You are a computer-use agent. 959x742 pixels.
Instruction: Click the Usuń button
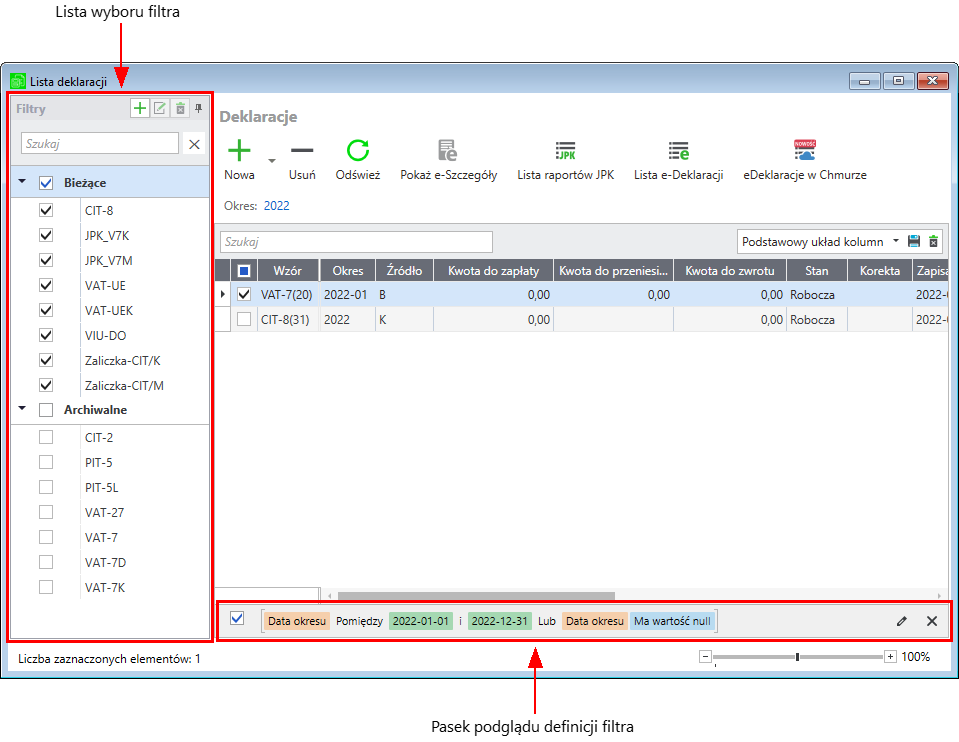click(x=302, y=158)
